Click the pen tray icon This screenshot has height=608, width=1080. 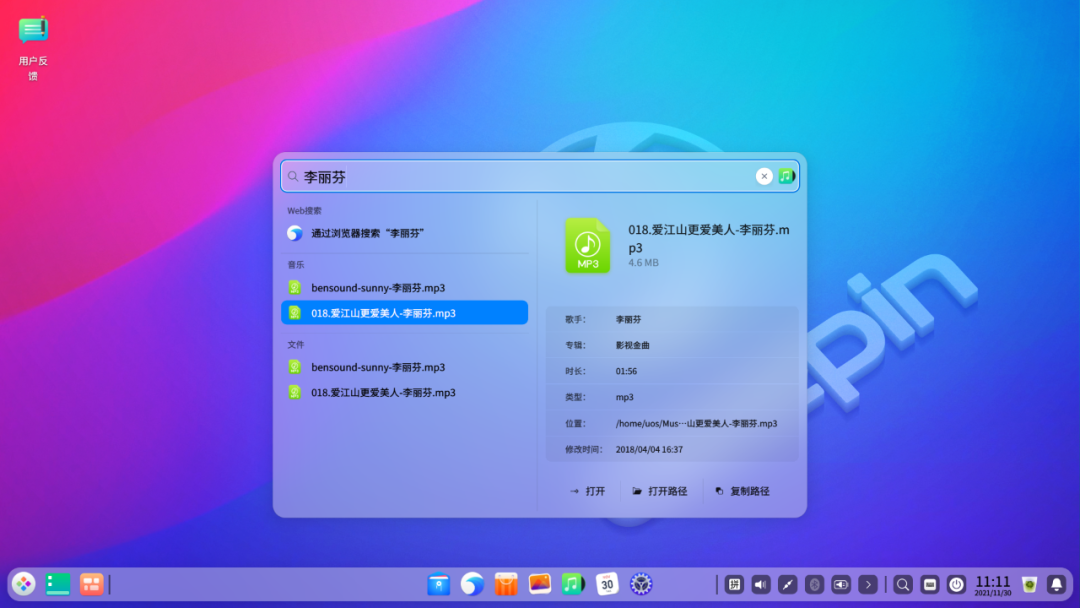787,585
